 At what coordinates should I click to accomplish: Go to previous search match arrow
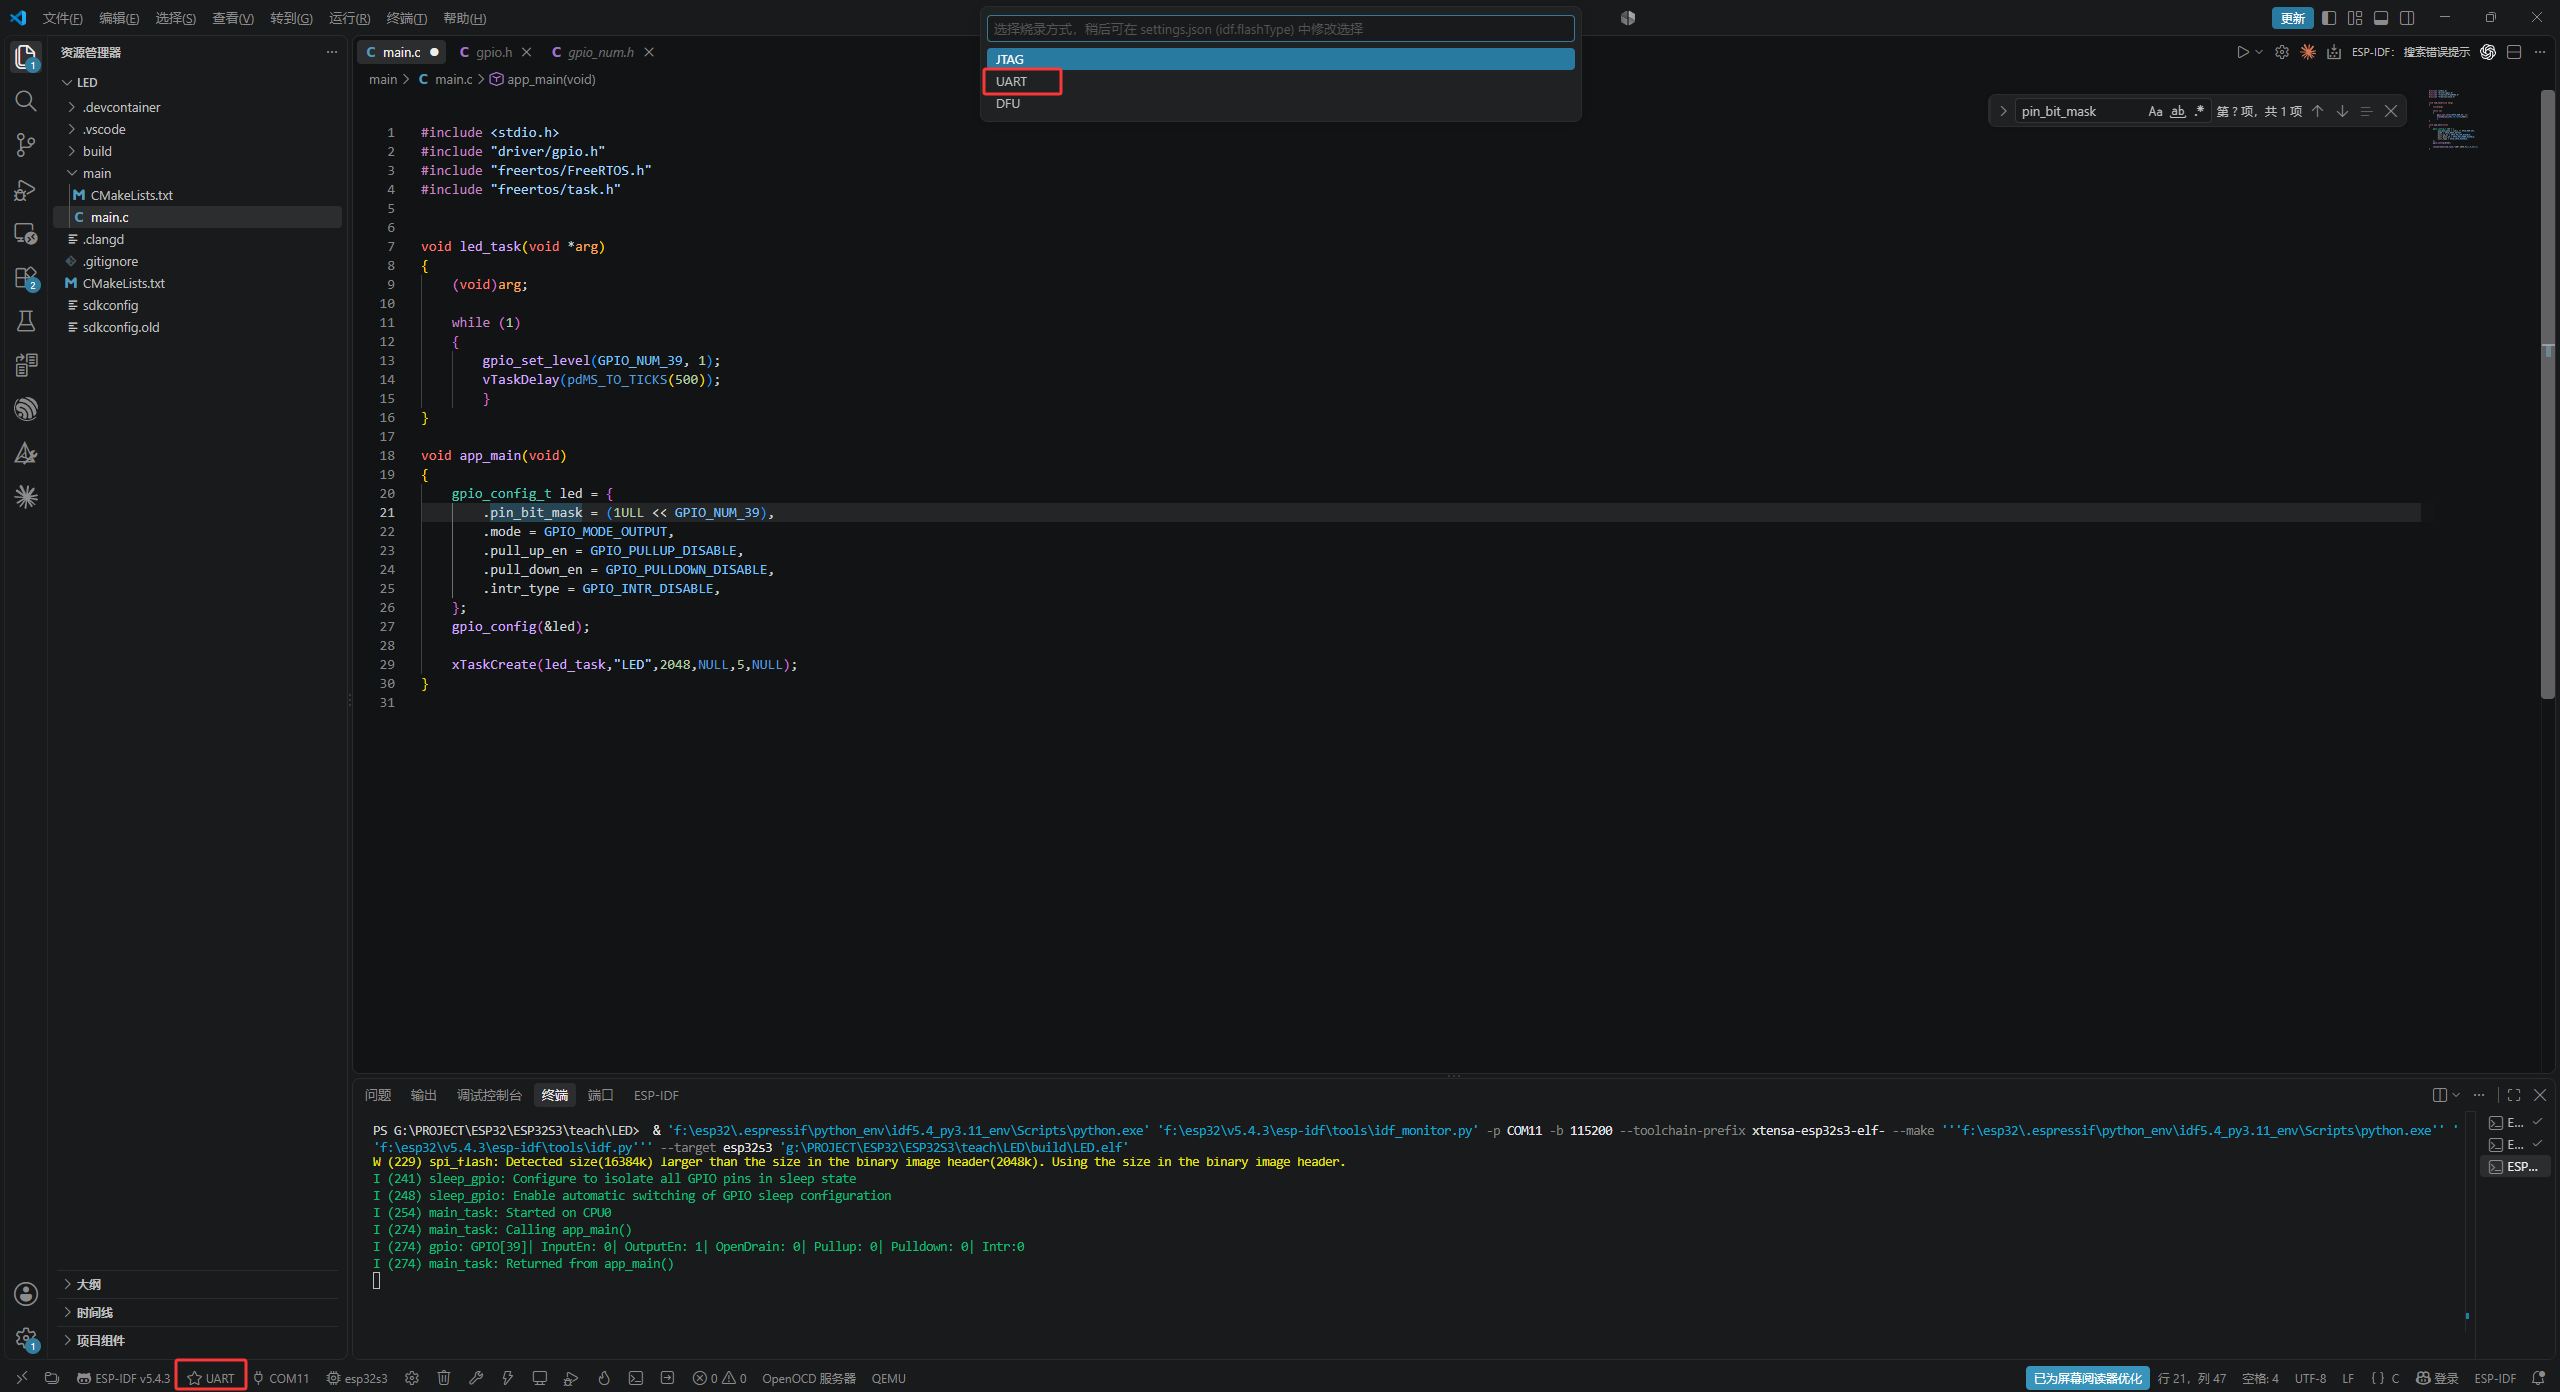pos(2317,111)
